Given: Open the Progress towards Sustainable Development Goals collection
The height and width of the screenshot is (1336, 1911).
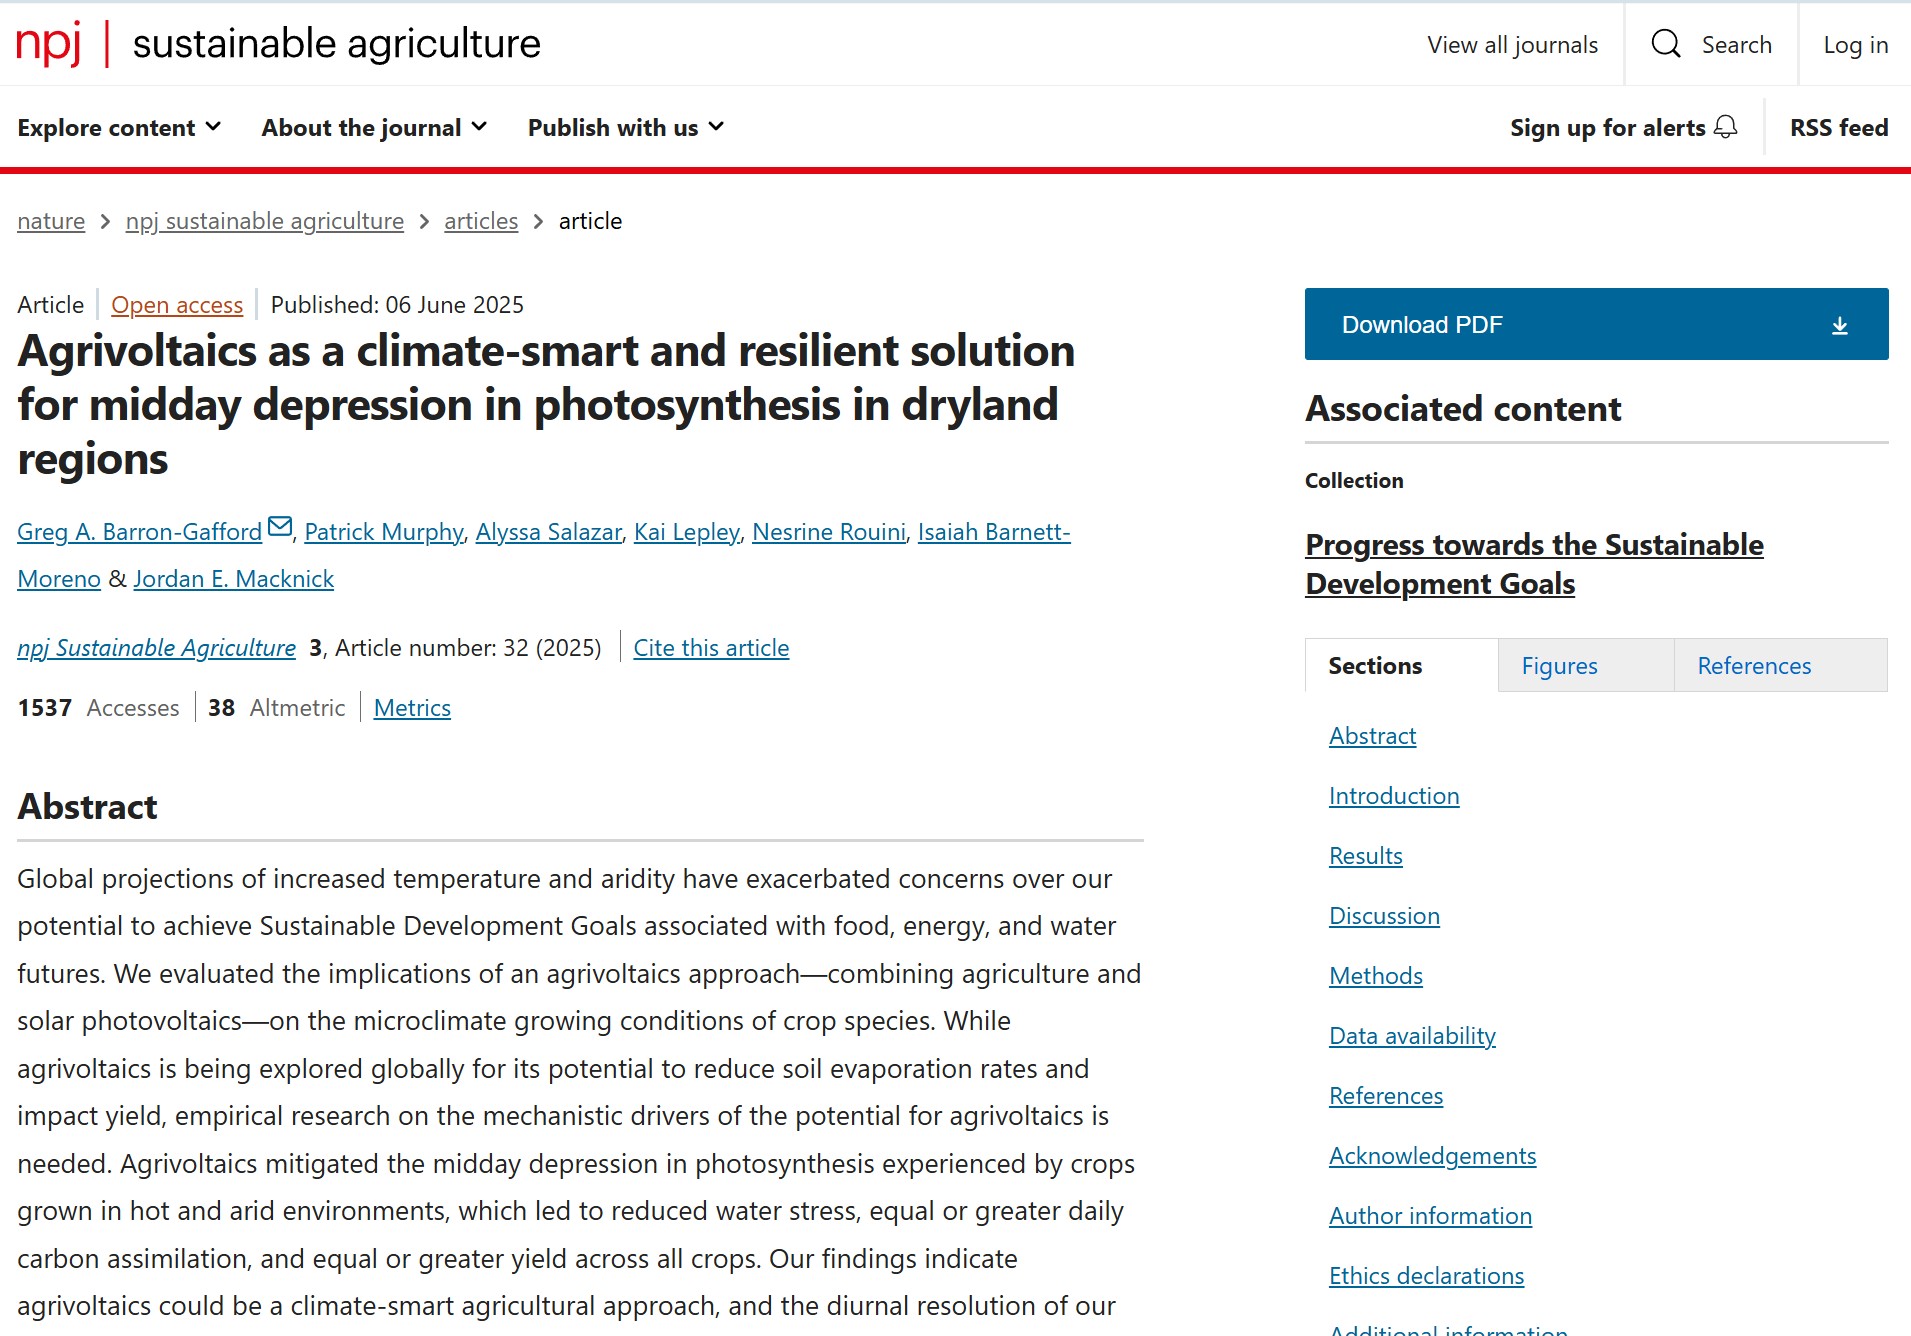Looking at the screenshot, I should [x=1533, y=564].
